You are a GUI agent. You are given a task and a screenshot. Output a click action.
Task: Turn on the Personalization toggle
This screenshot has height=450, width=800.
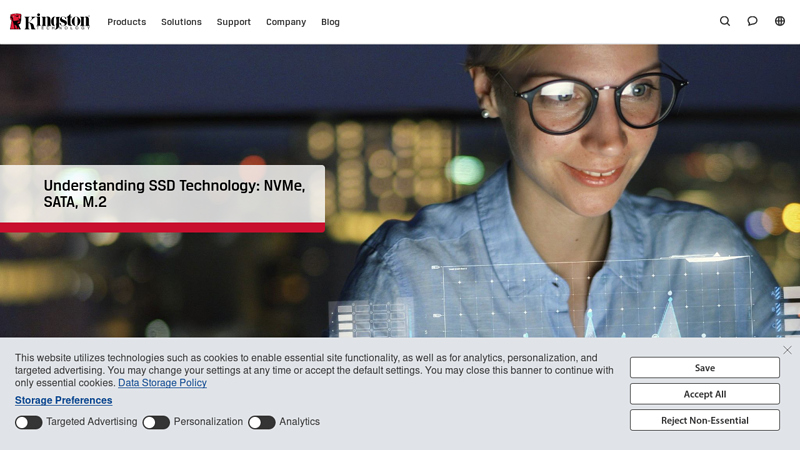pyautogui.click(x=156, y=422)
